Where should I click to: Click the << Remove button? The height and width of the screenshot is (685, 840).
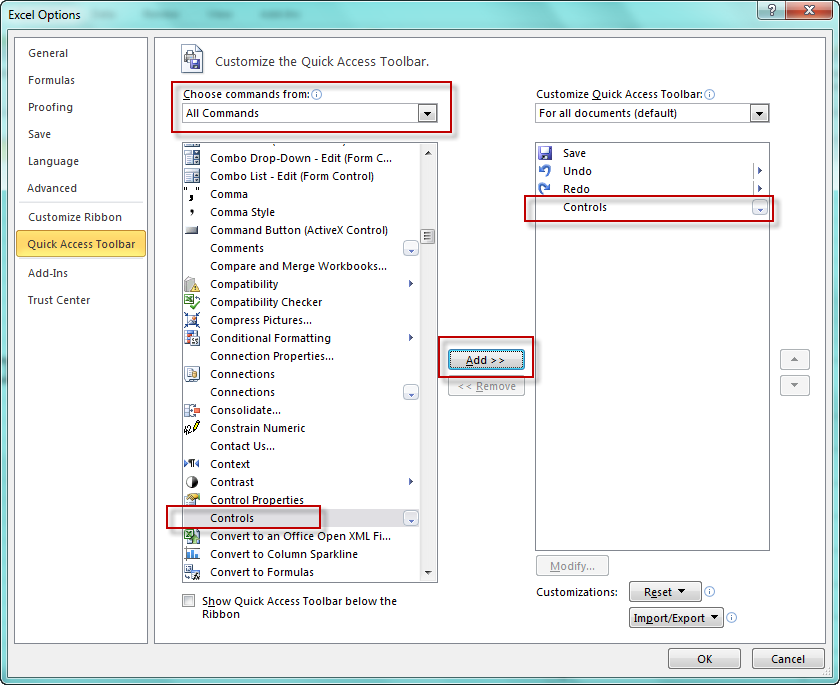[x=486, y=386]
